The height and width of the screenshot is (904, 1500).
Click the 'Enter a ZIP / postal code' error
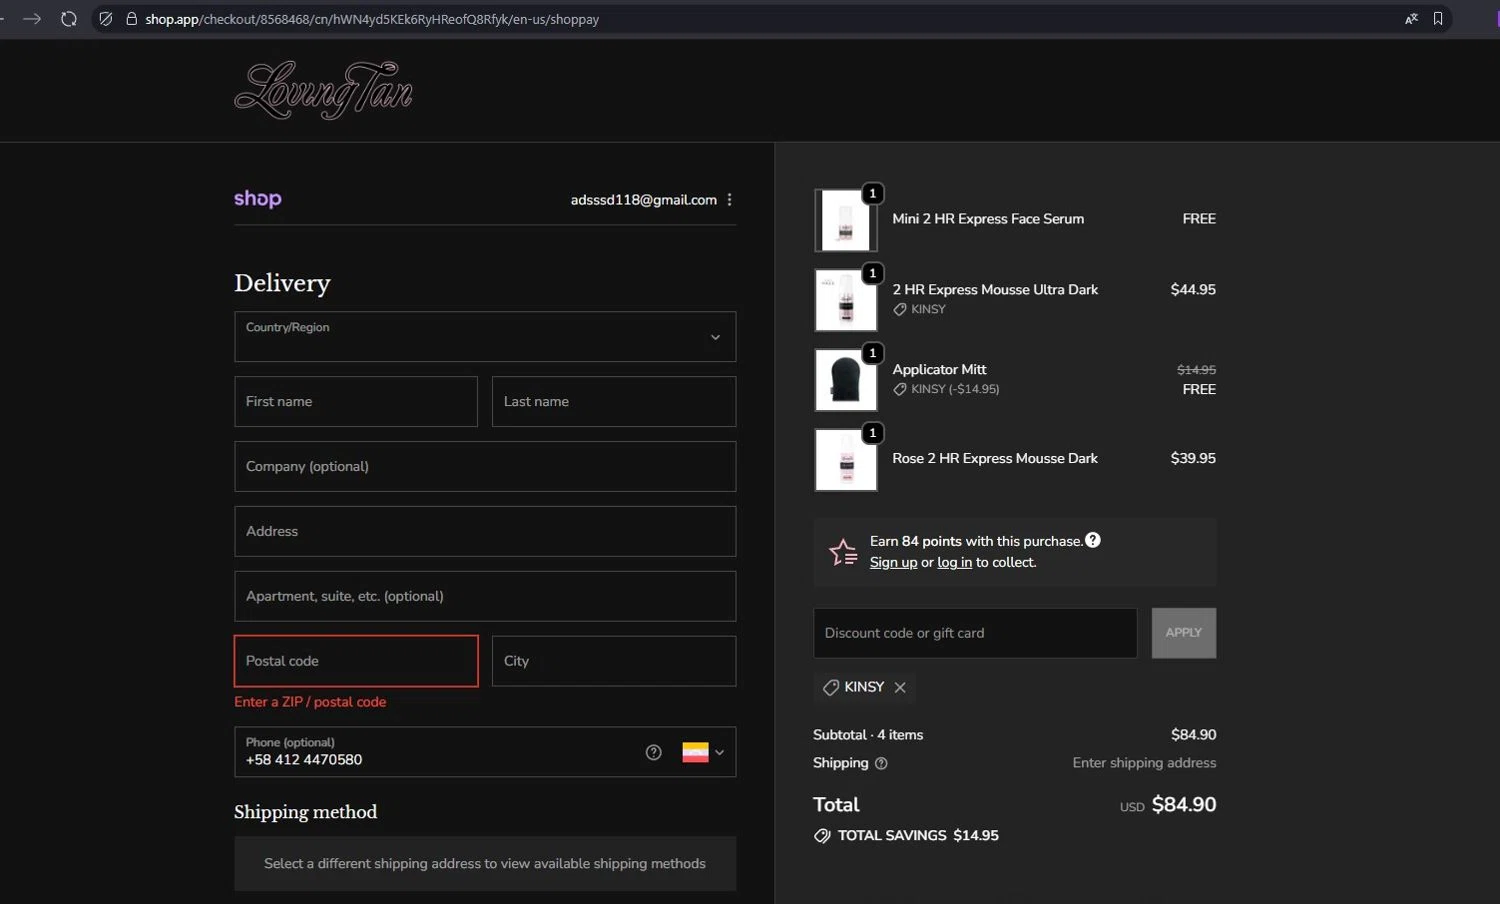(x=310, y=702)
